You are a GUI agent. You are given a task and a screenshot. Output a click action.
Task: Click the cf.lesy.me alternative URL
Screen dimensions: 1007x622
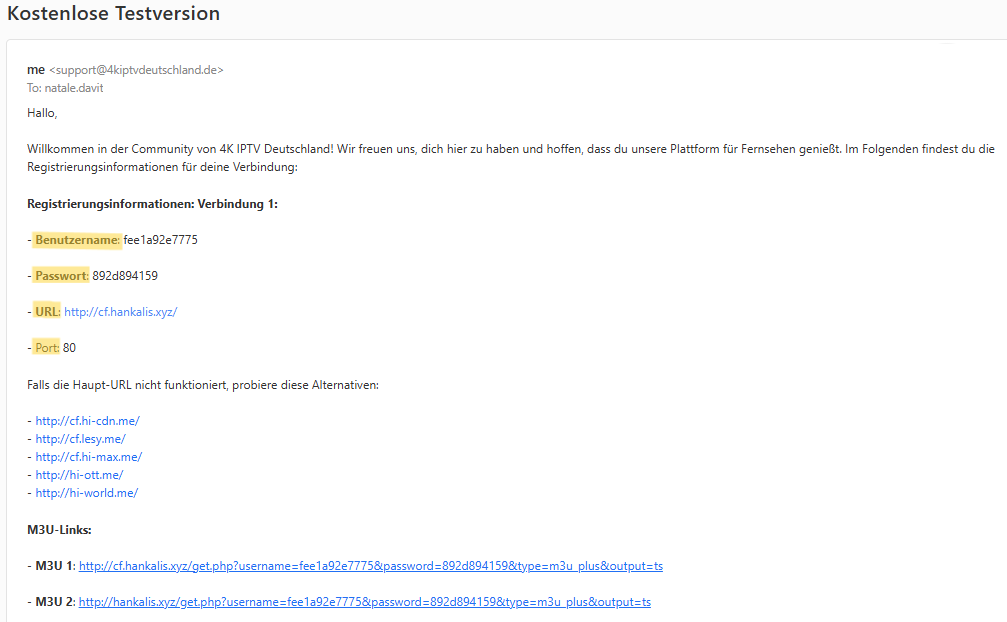click(x=80, y=439)
